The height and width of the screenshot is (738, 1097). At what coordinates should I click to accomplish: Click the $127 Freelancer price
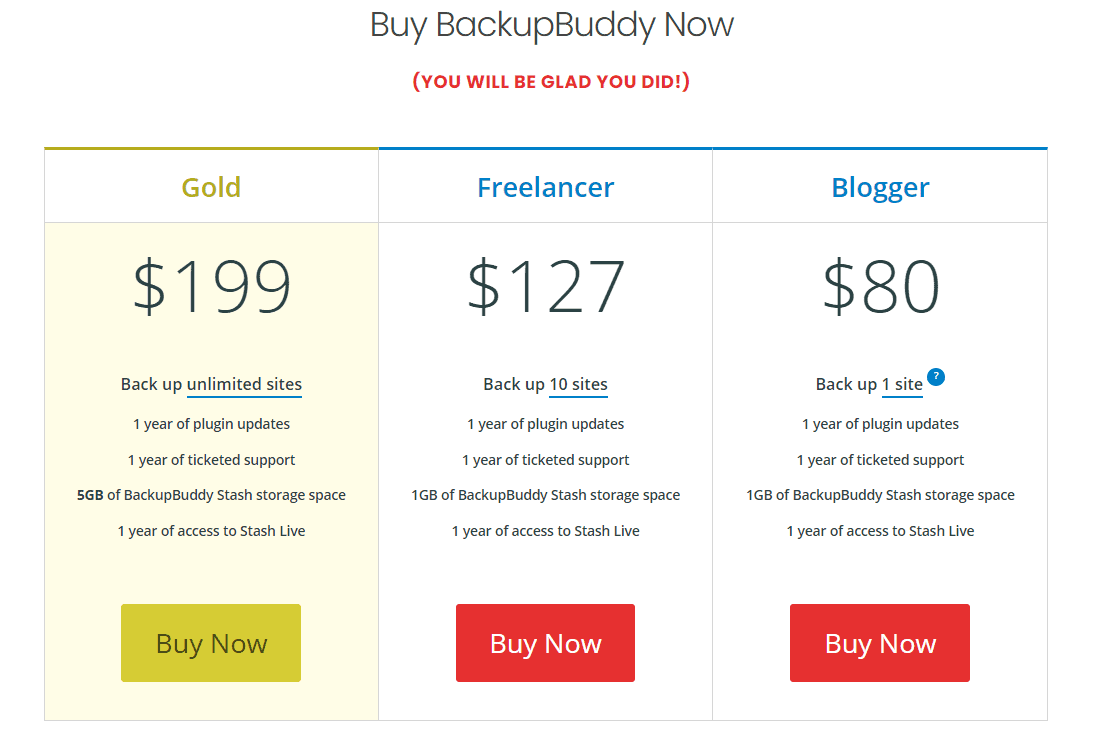coord(546,285)
